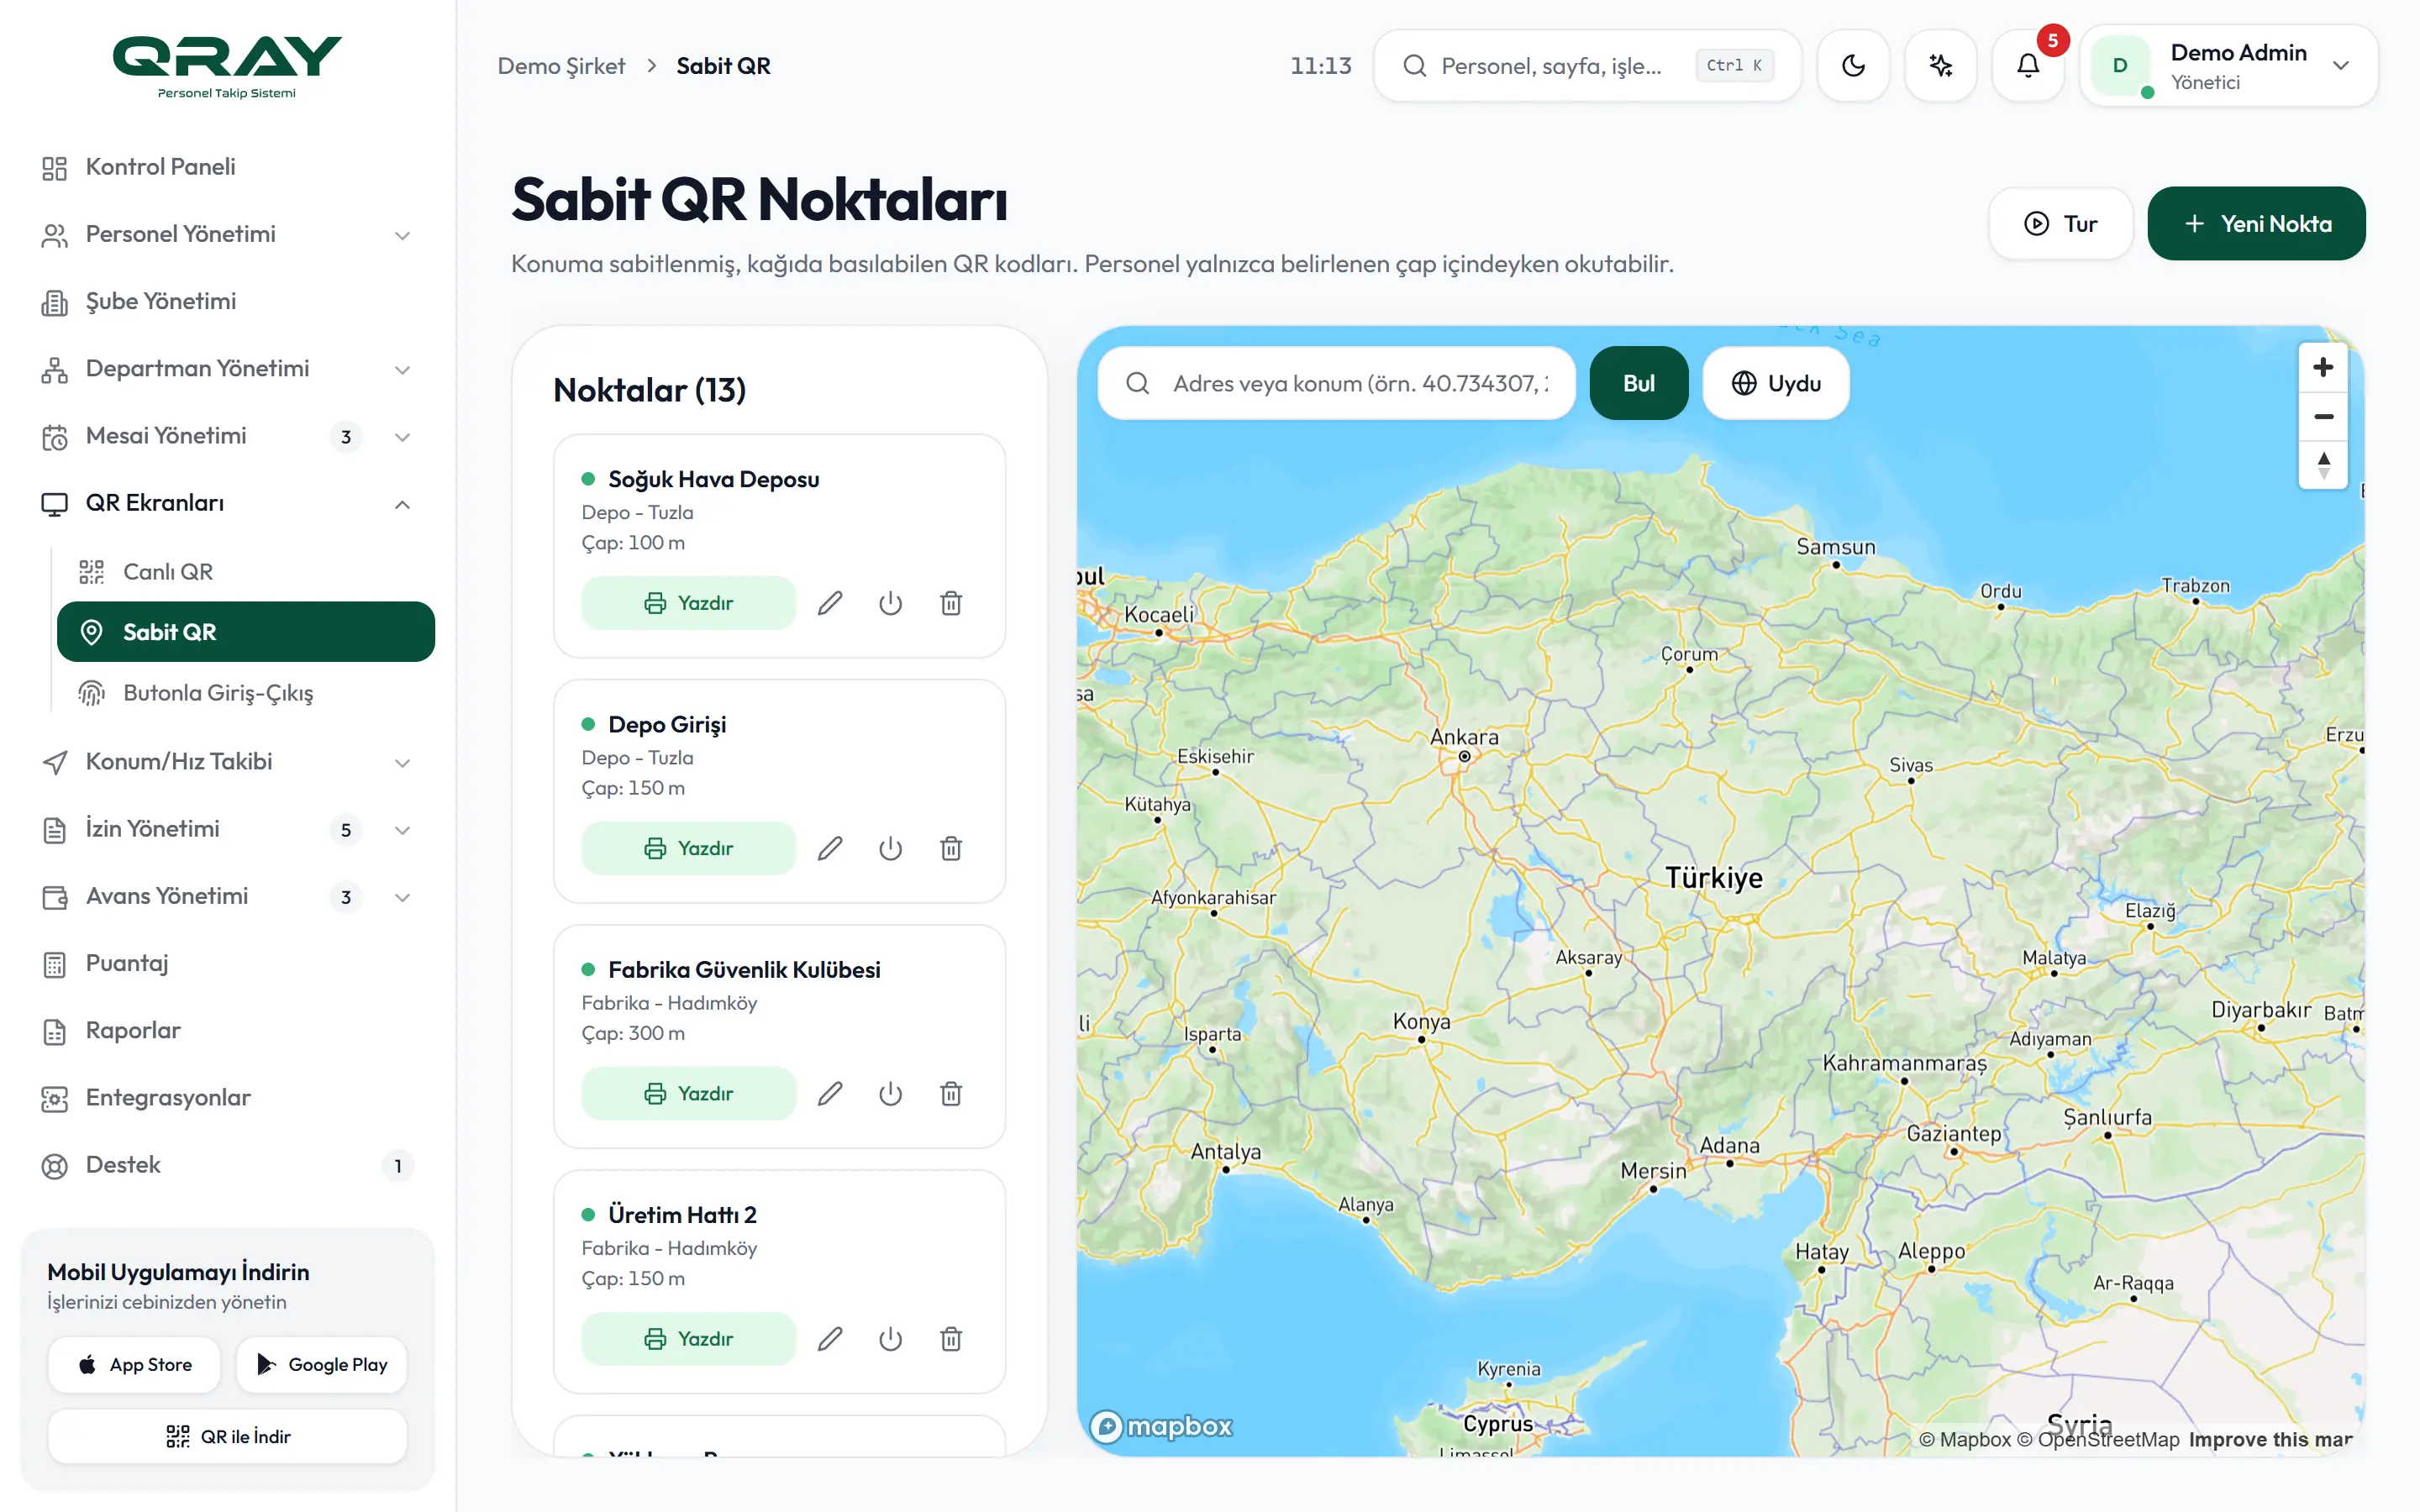The width and height of the screenshot is (2420, 1512).
Task: Print QR for Soğuk Hava Deposu
Action: tap(688, 603)
